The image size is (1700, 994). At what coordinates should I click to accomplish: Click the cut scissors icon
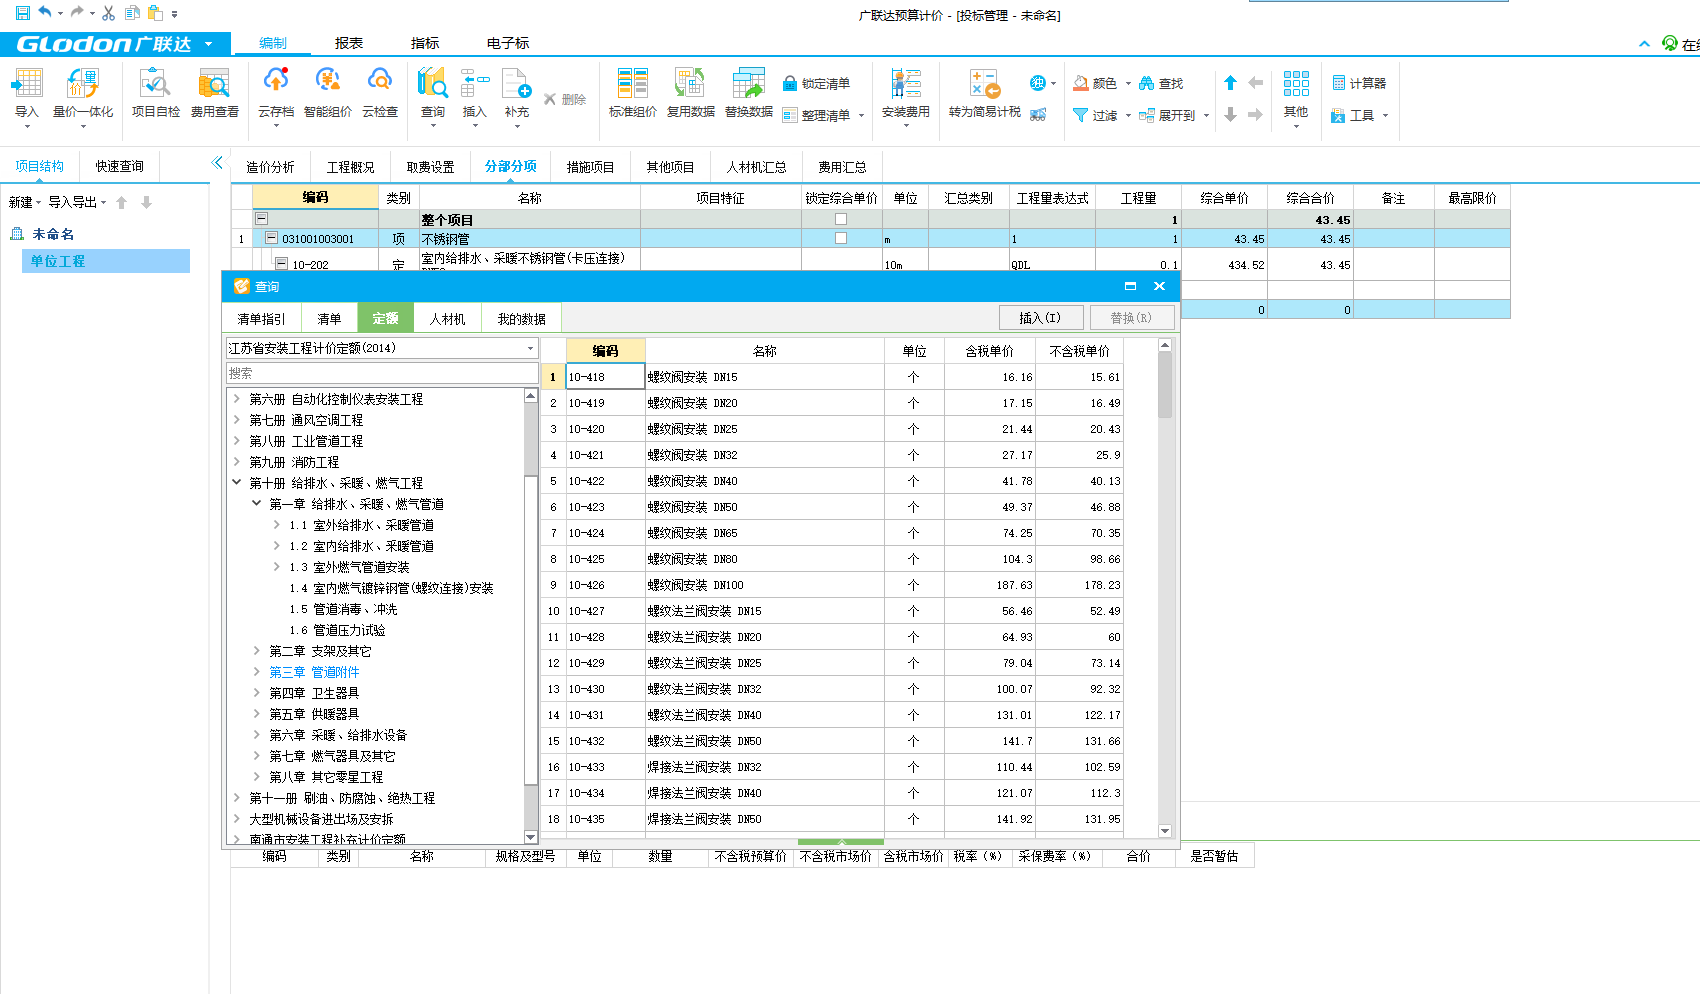(x=109, y=13)
